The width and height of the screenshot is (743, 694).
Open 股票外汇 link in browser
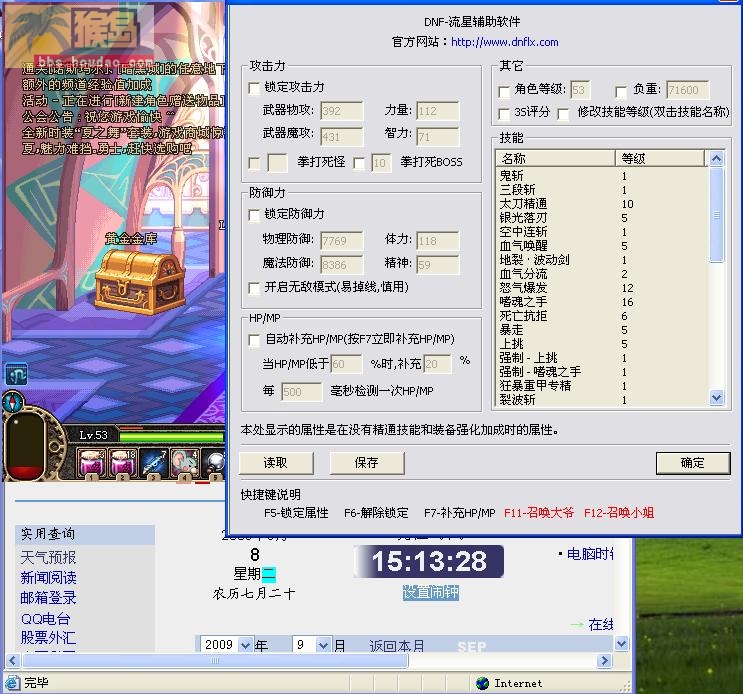(x=48, y=638)
